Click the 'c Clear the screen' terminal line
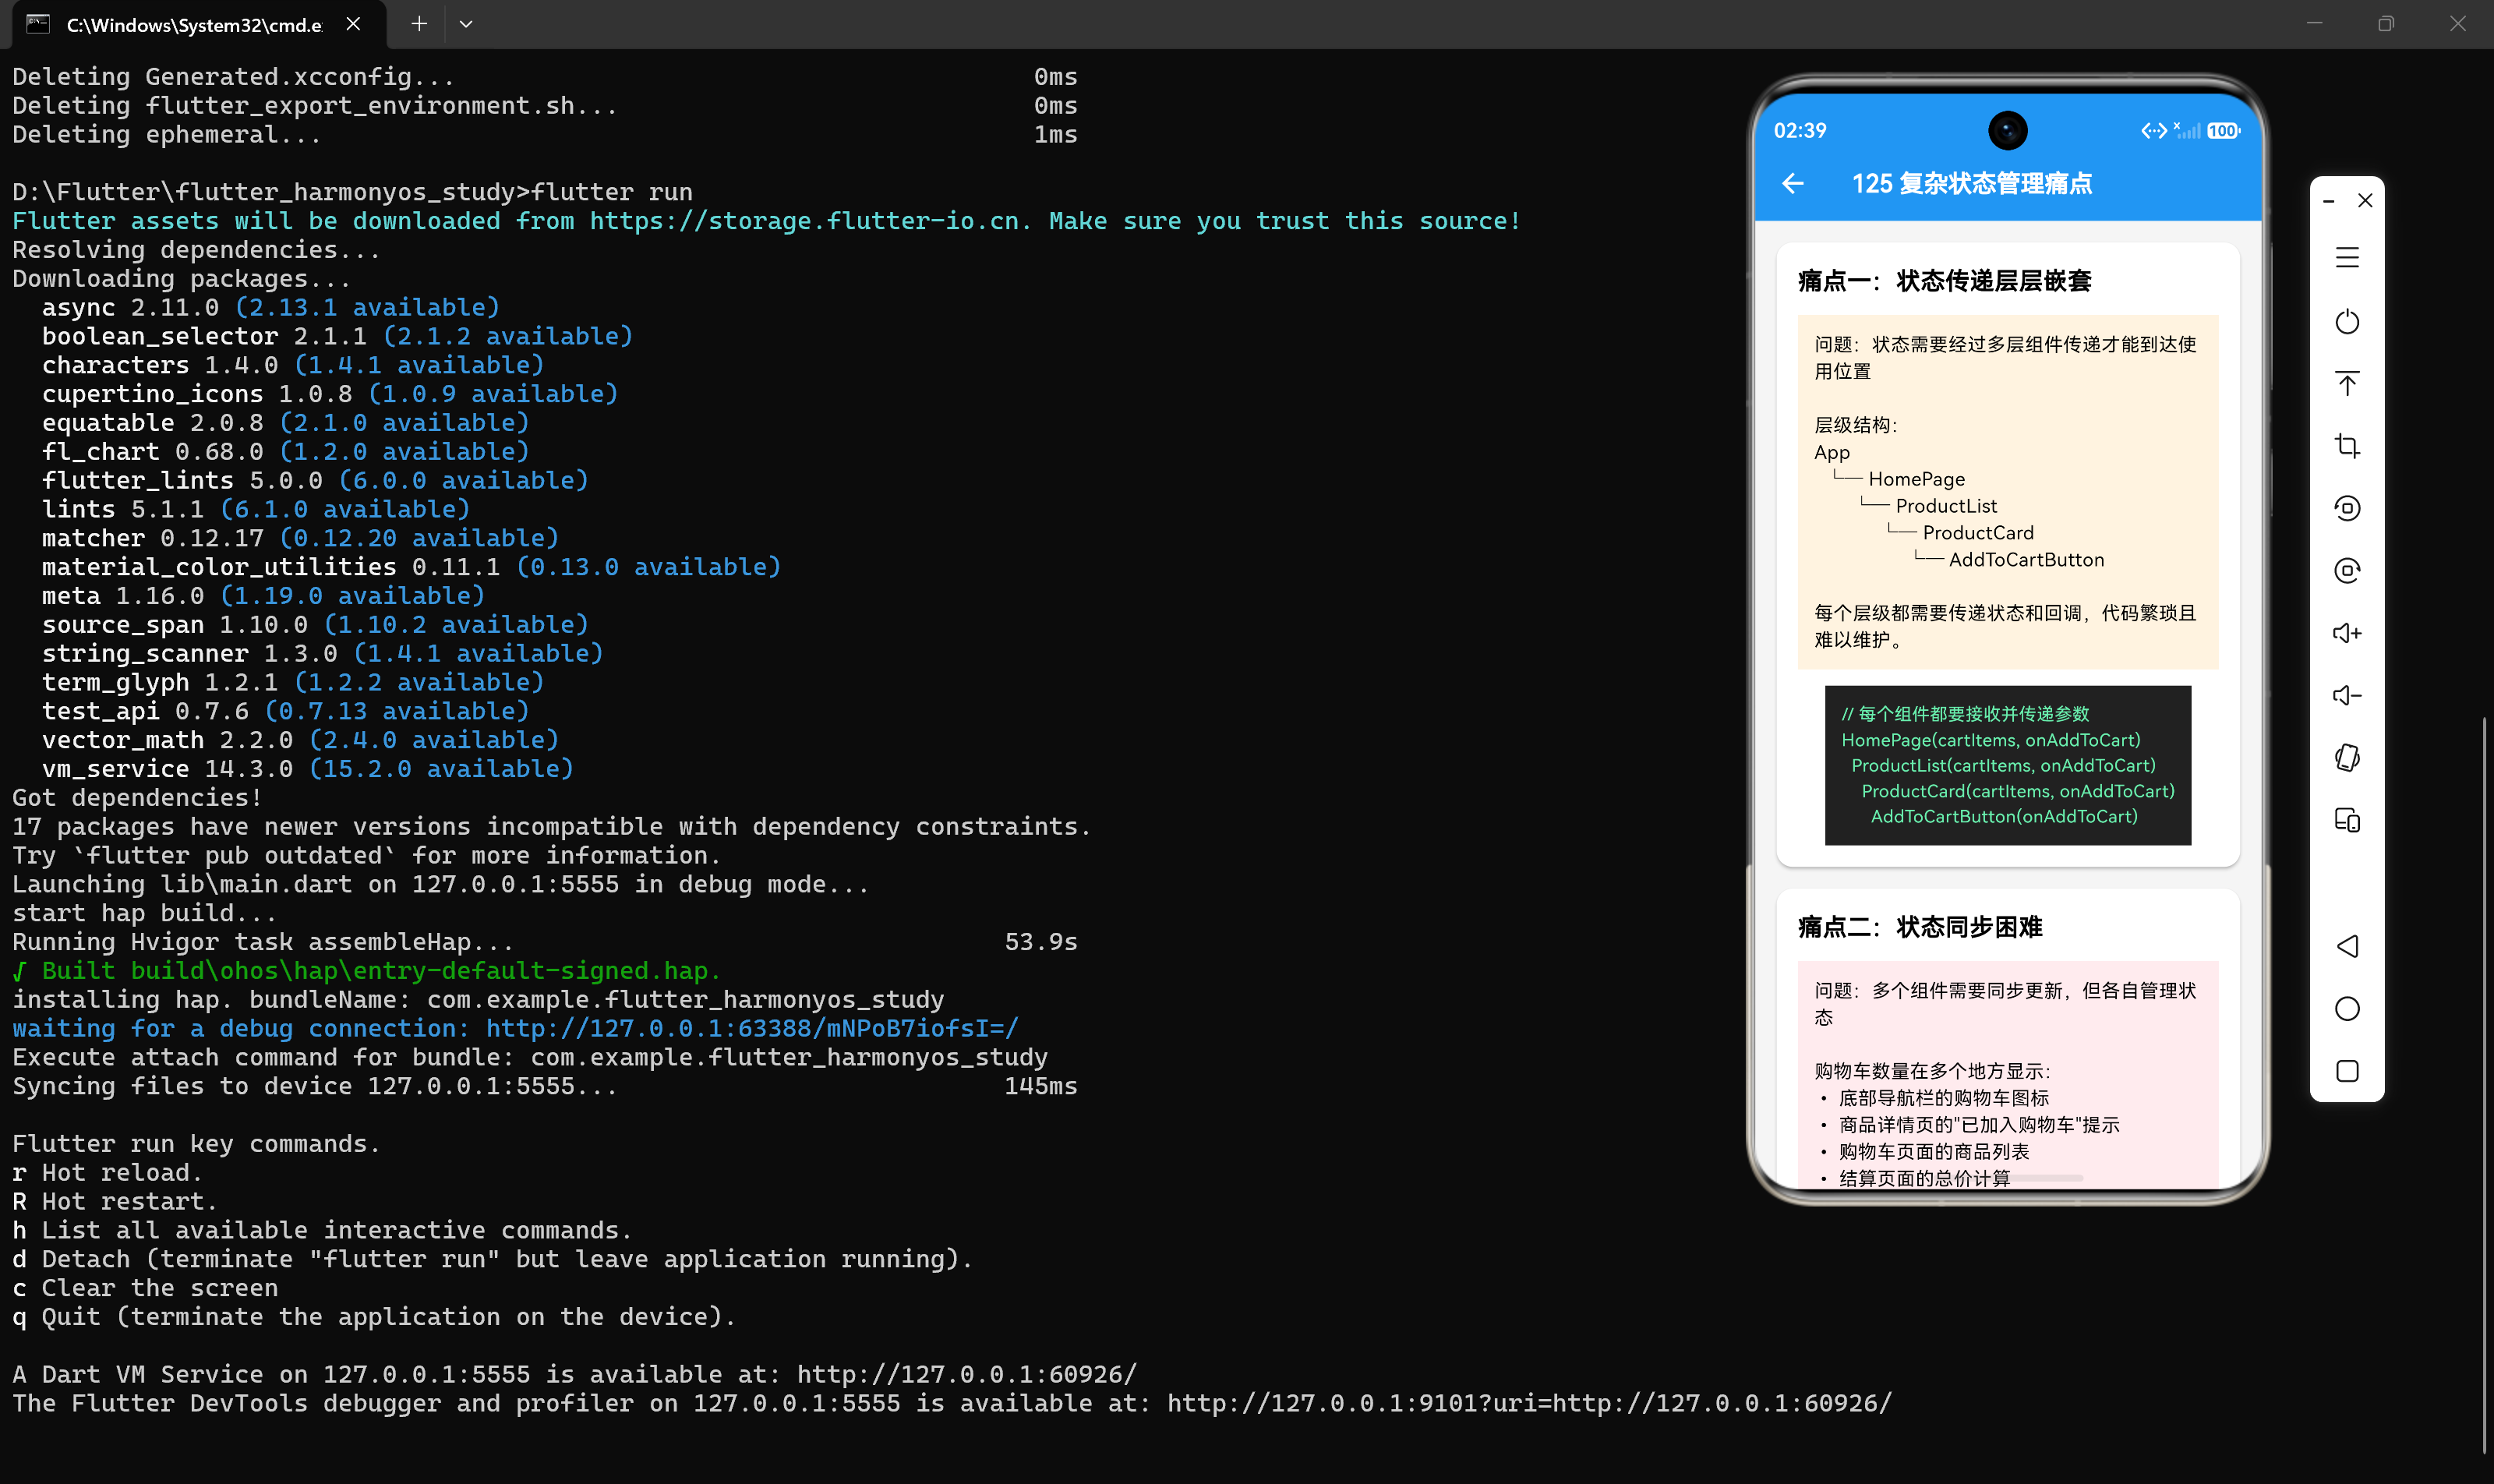 (145, 1288)
